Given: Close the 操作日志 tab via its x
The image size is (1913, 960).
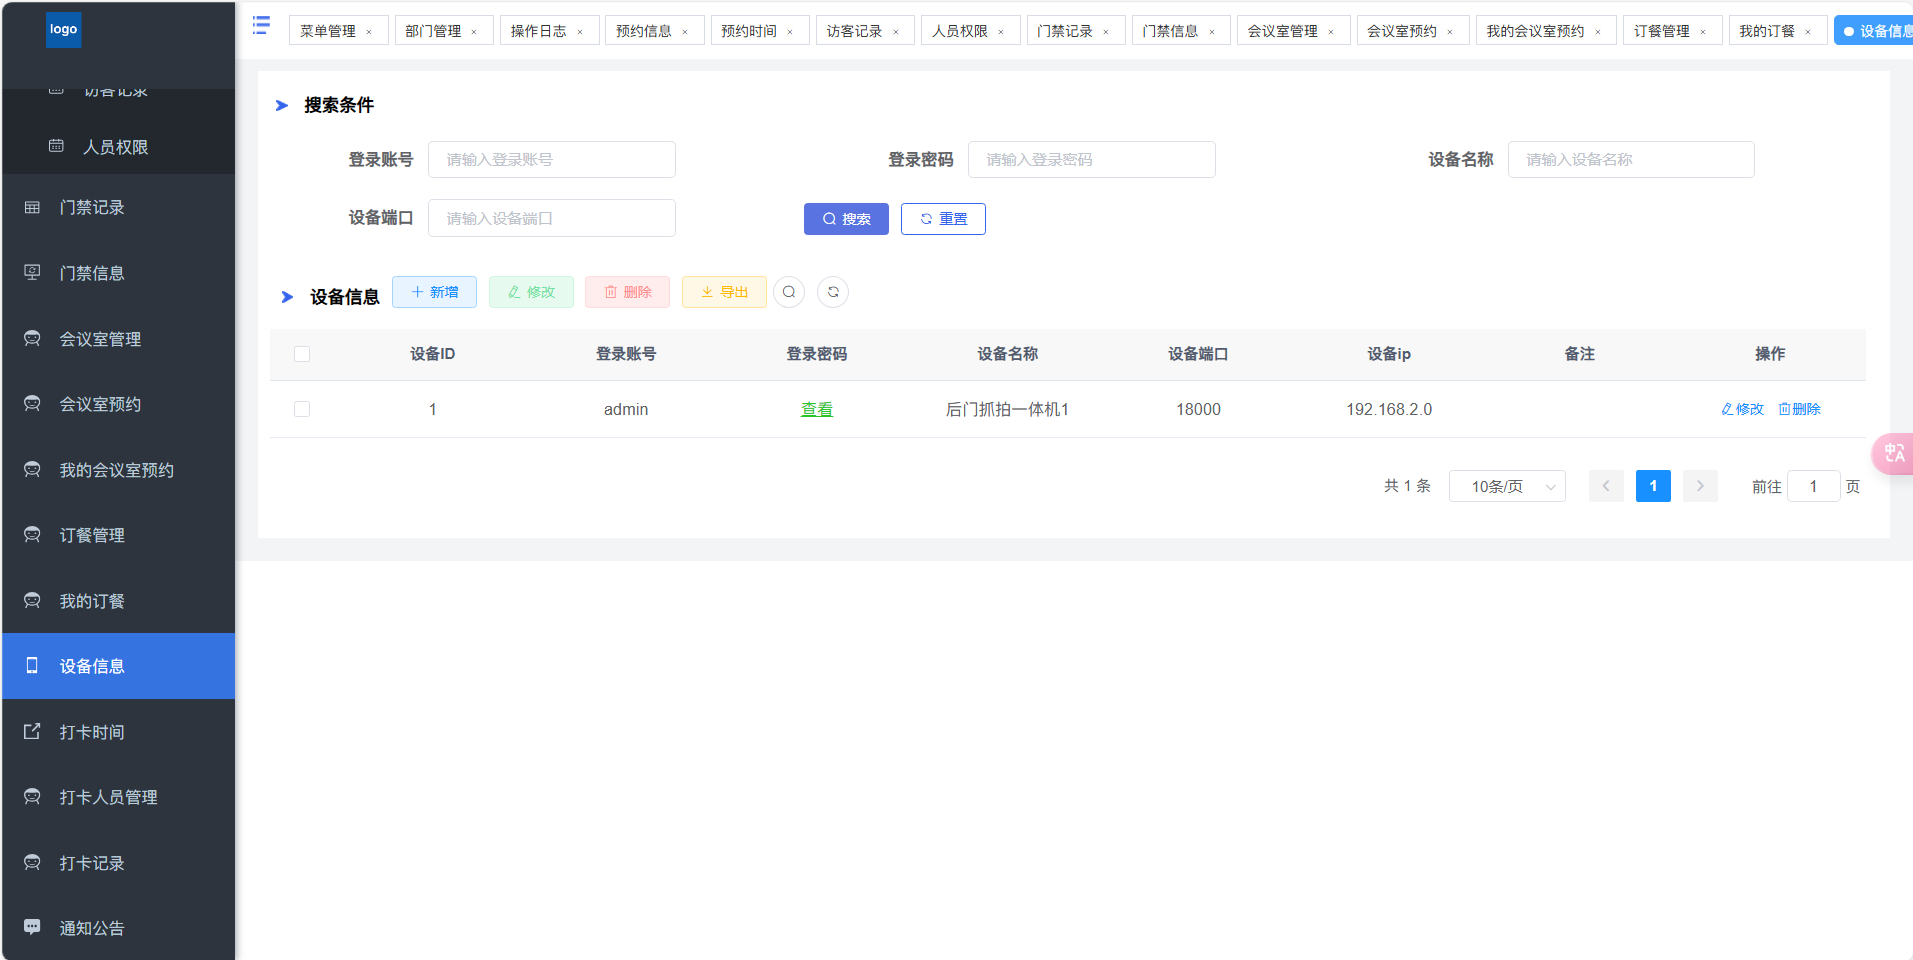Looking at the screenshot, I should [x=580, y=32].
